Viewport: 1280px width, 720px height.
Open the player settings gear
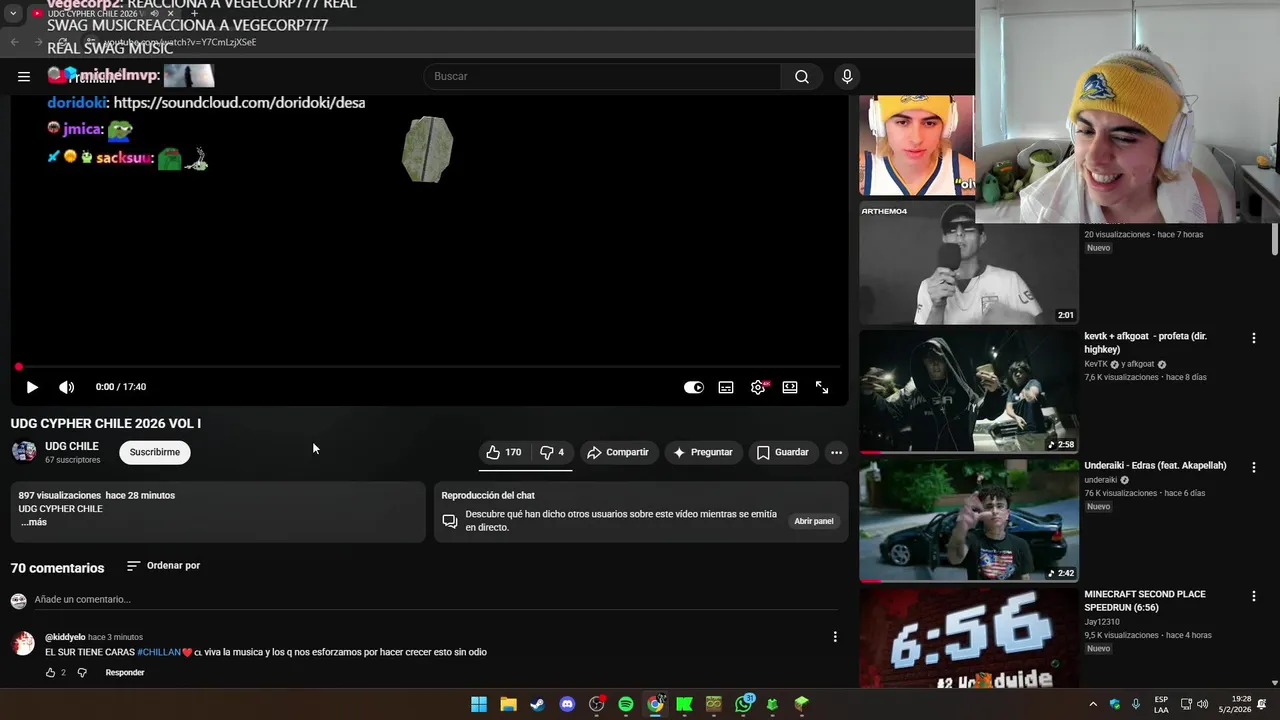tap(758, 387)
